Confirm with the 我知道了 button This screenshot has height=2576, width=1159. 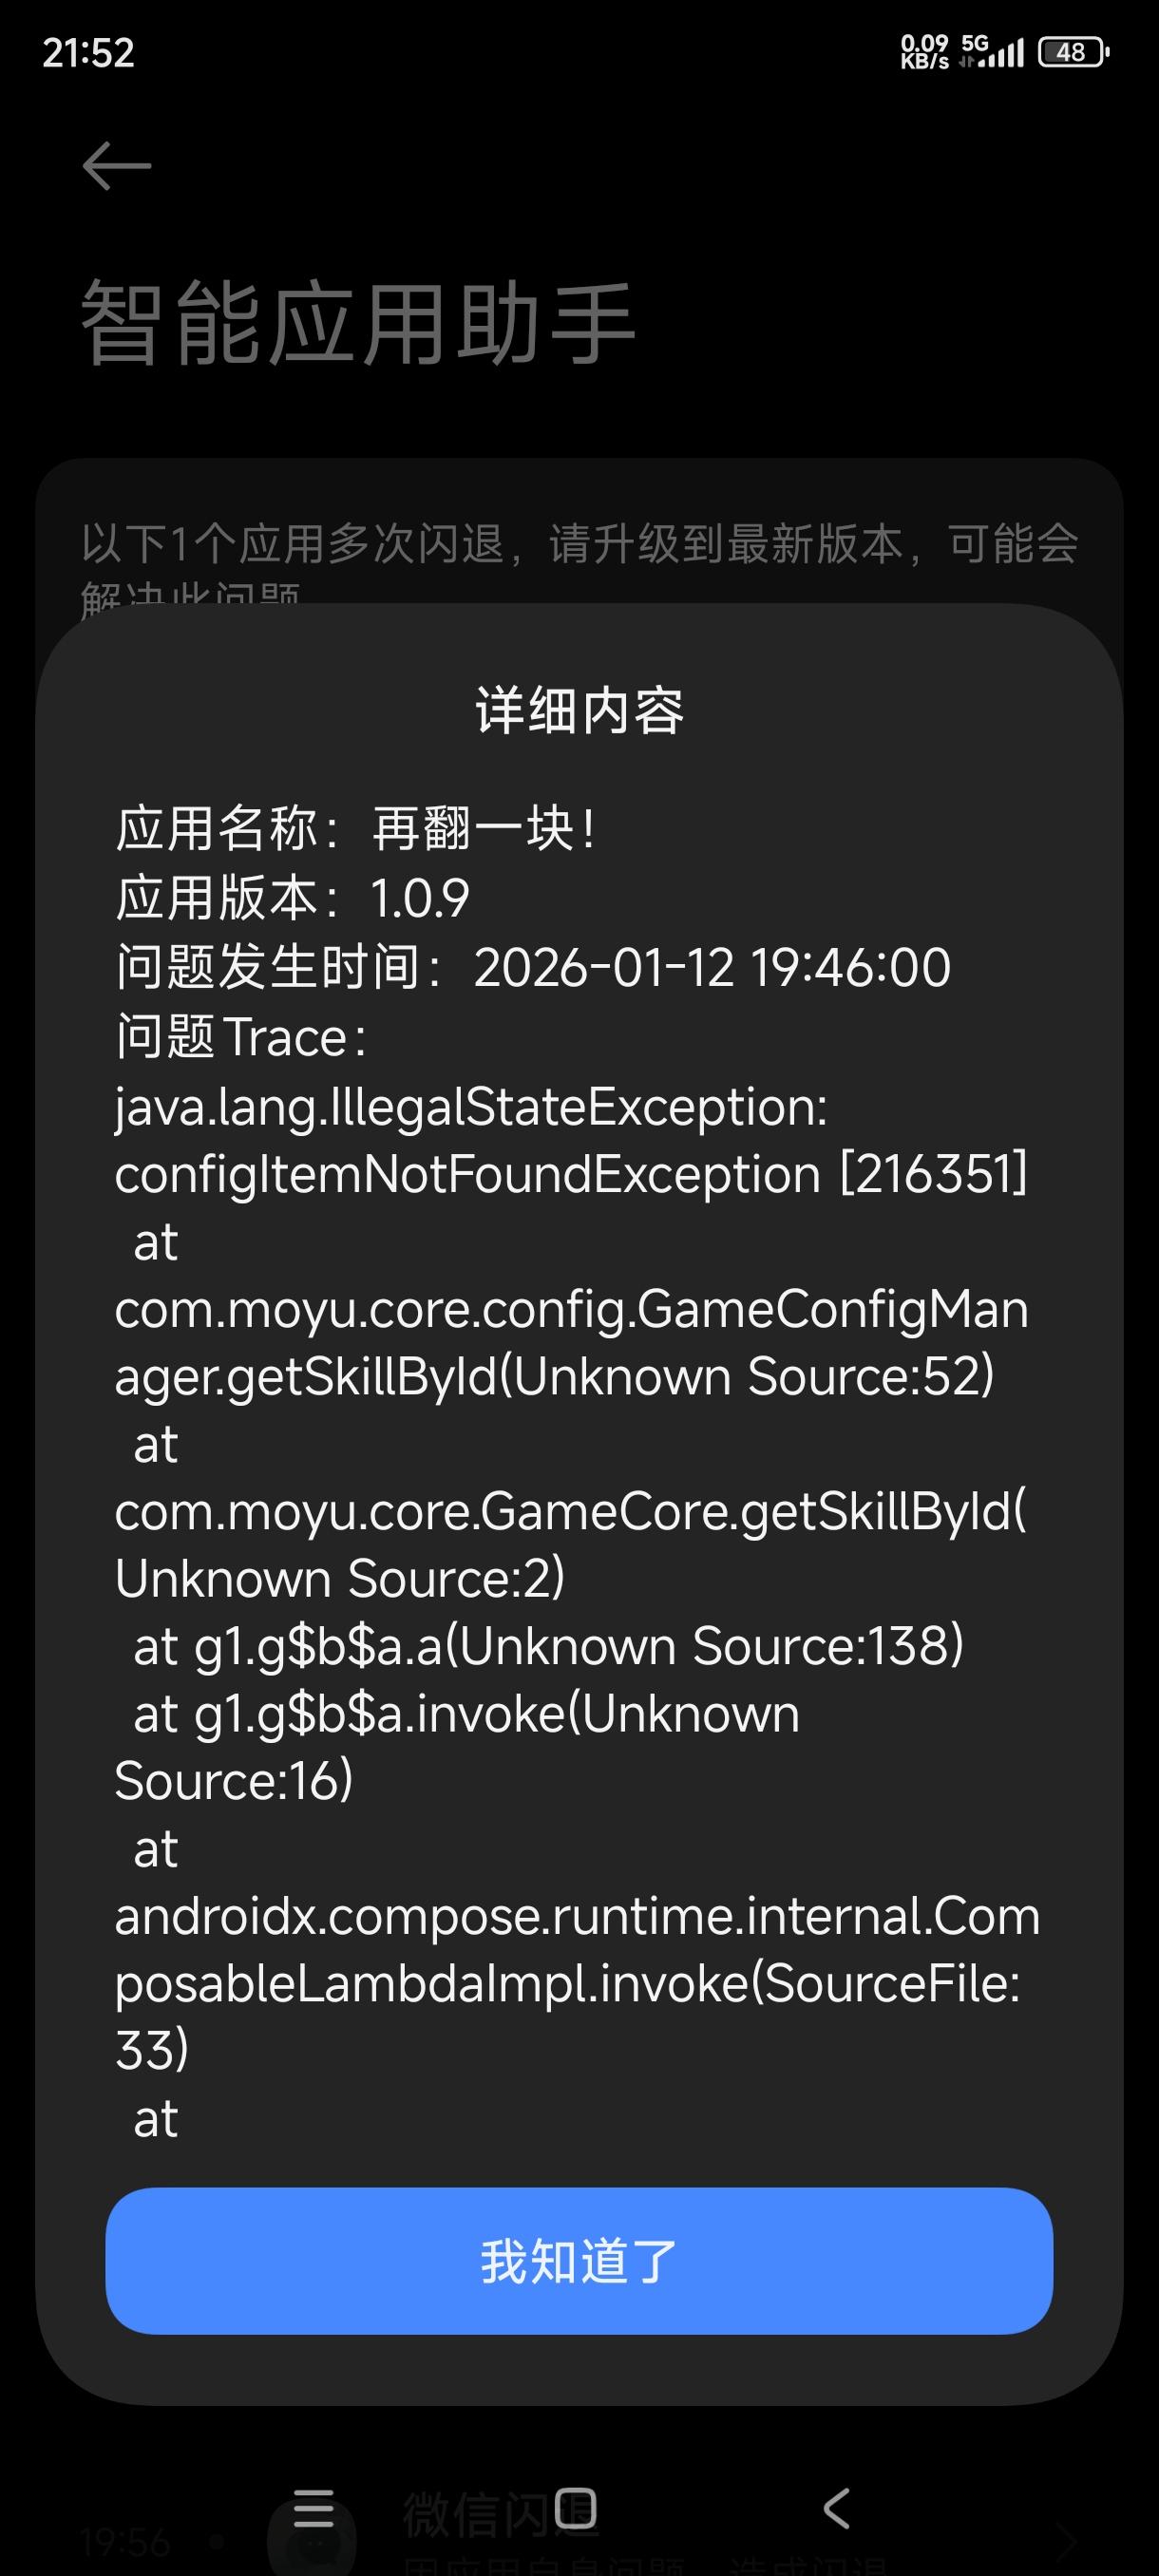pyautogui.click(x=579, y=2261)
